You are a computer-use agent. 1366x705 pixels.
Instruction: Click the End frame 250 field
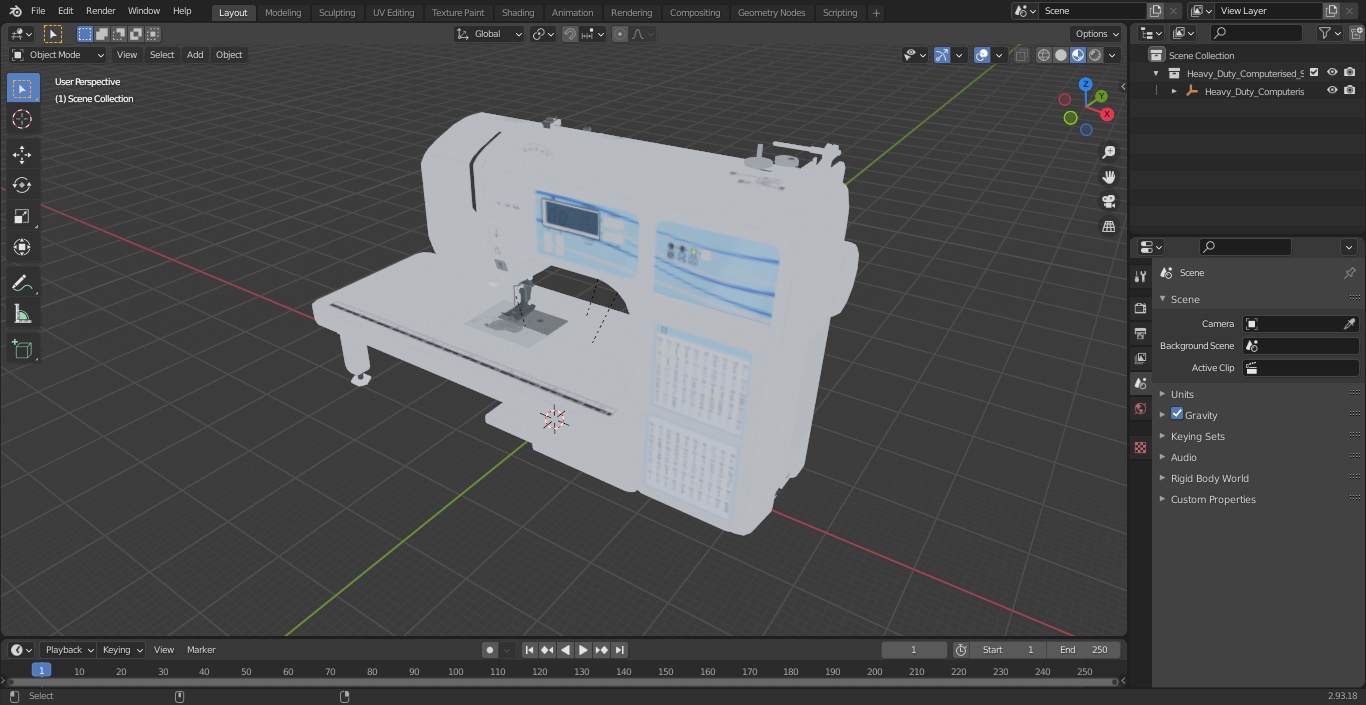point(1084,650)
